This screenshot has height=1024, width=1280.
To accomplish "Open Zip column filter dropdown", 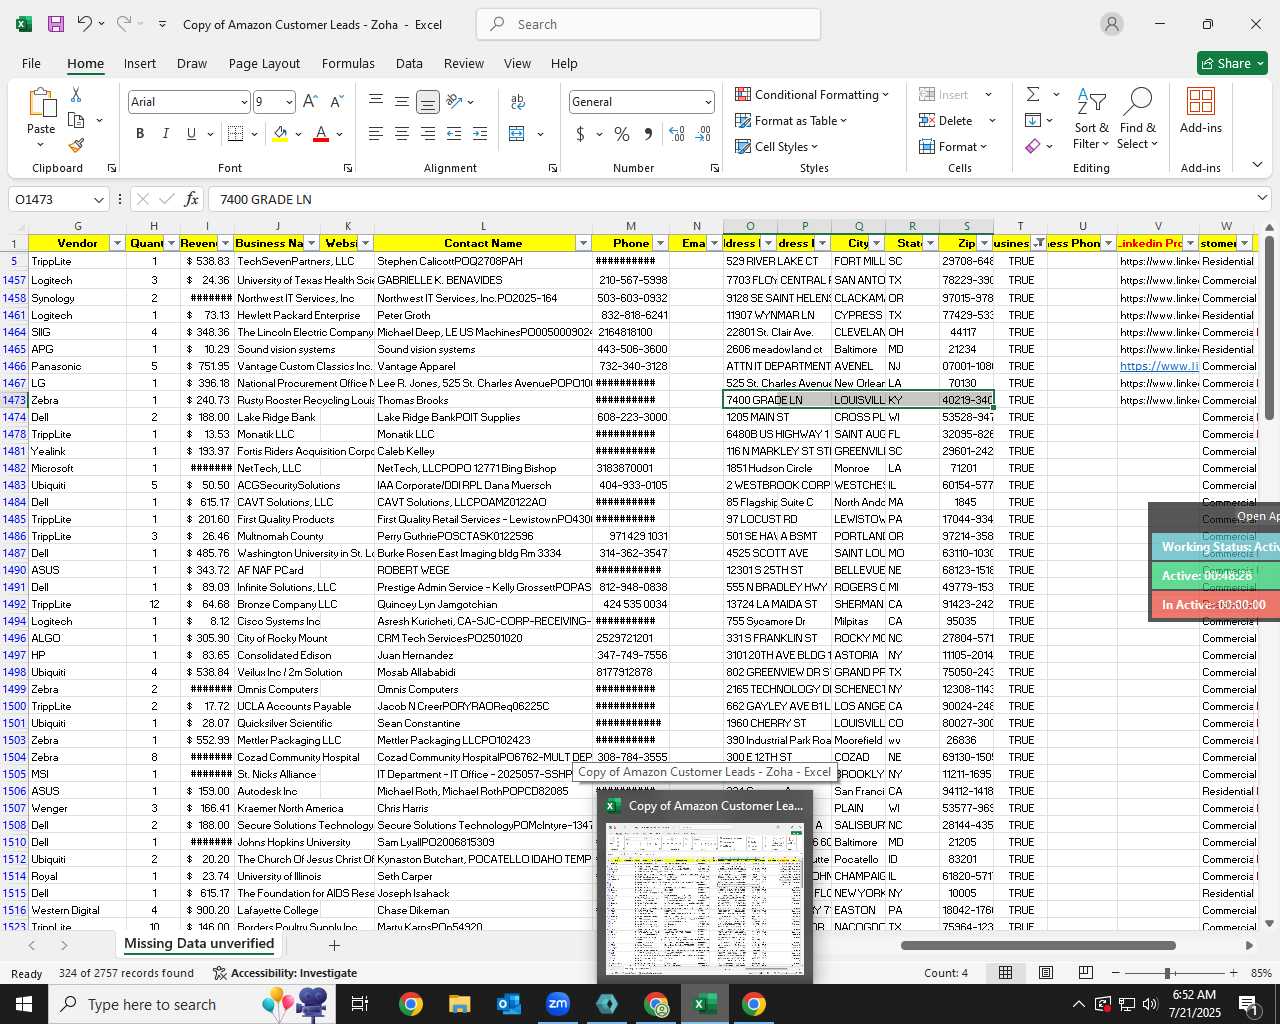I will point(984,243).
